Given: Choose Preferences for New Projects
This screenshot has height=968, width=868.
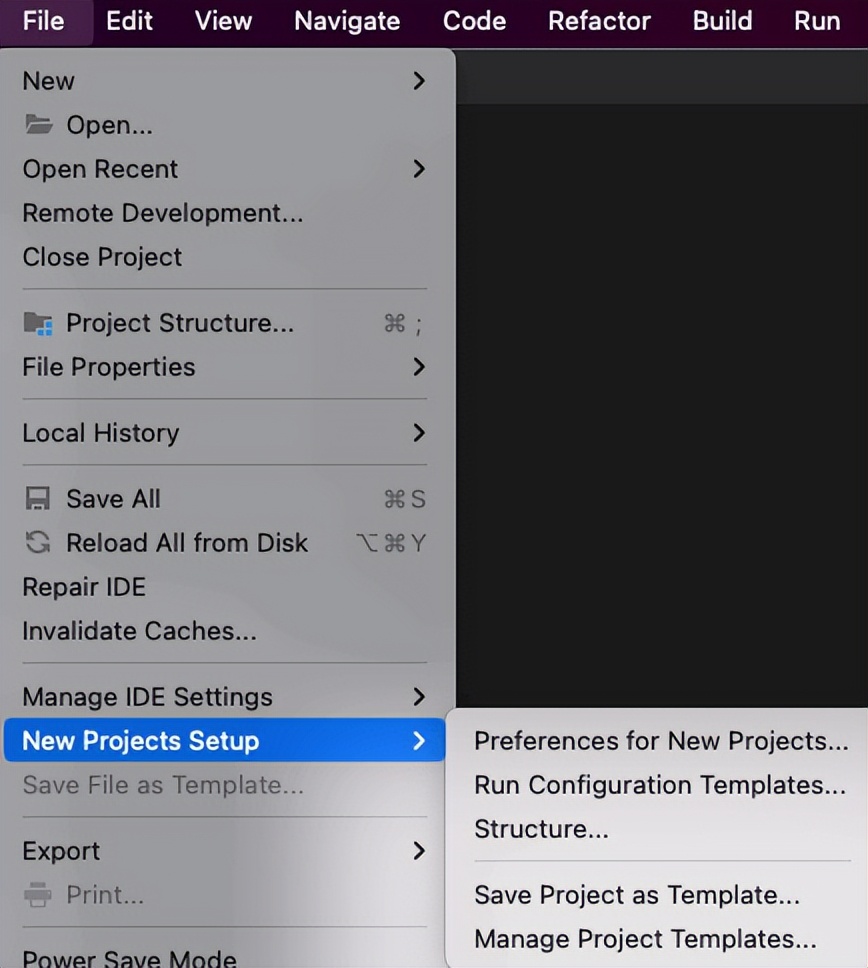Looking at the screenshot, I should pos(660,741).
